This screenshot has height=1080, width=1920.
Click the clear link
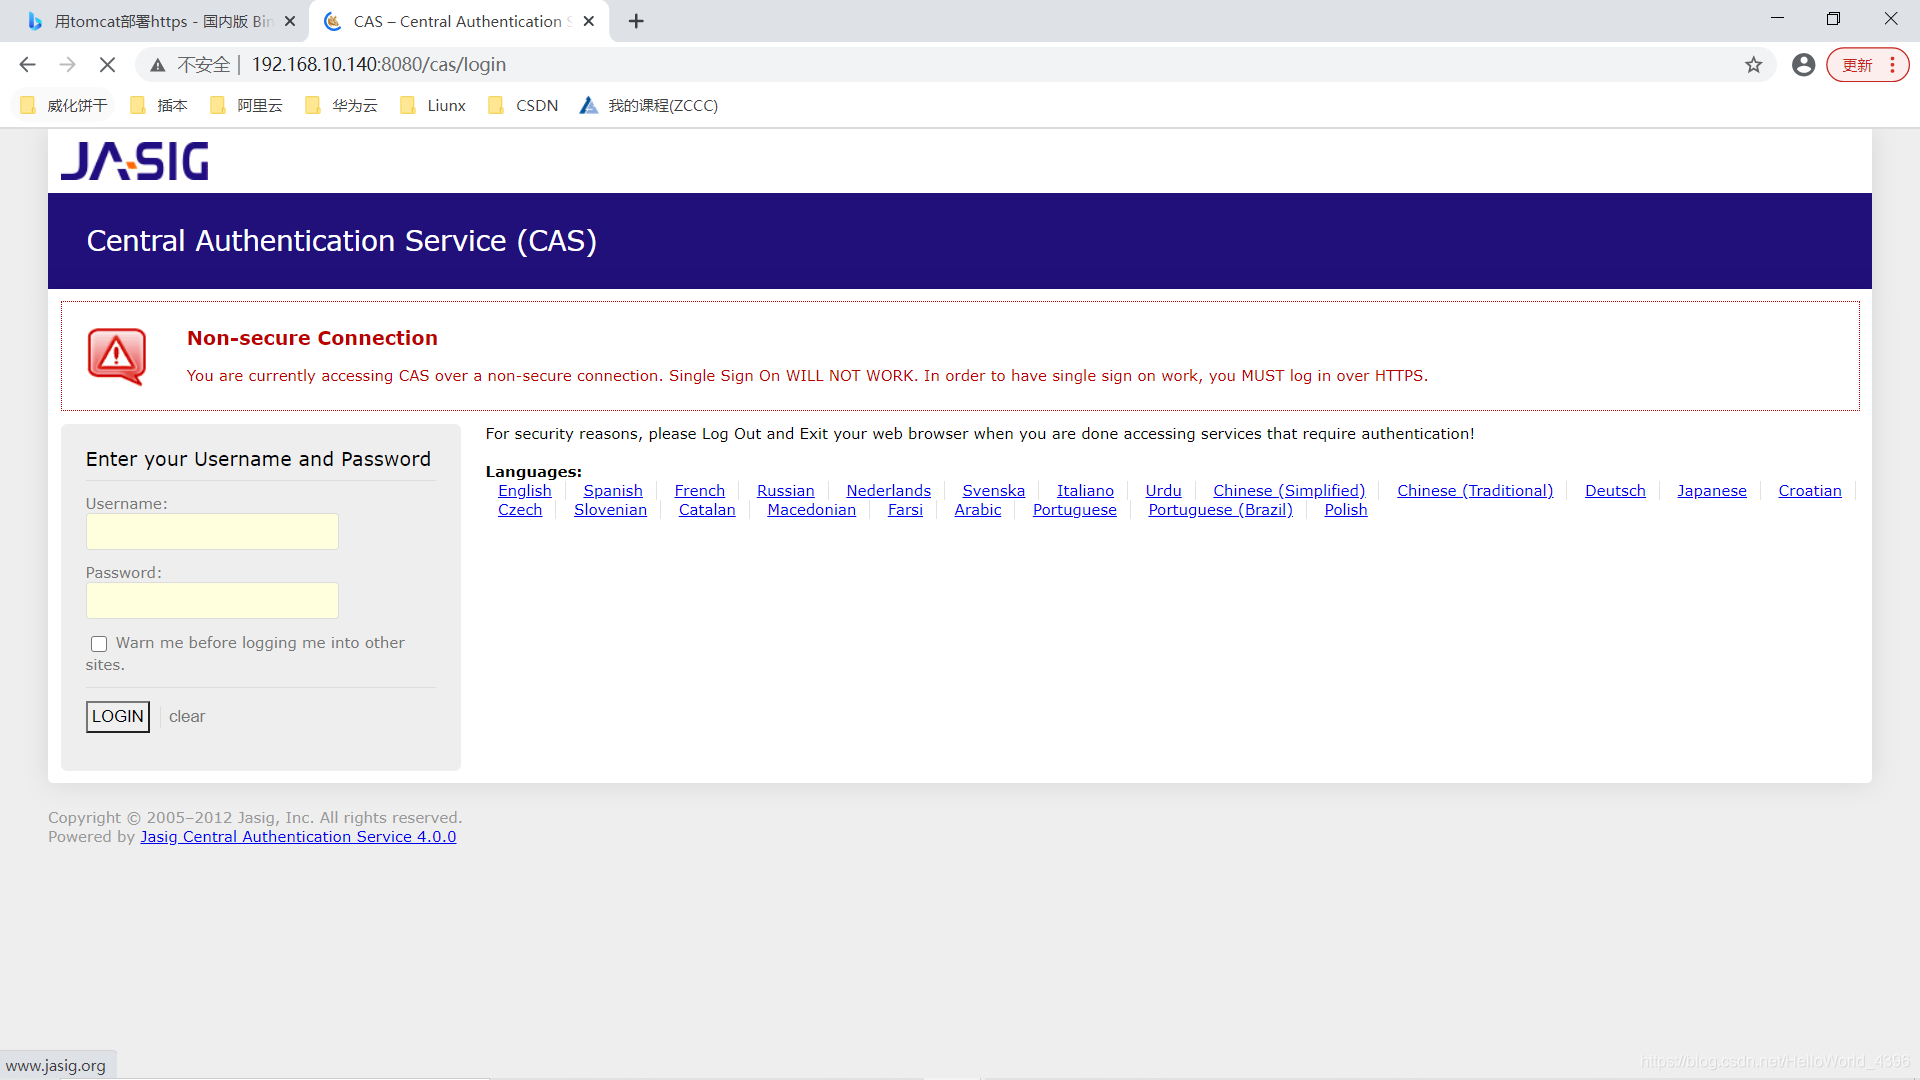coord(187,717)
